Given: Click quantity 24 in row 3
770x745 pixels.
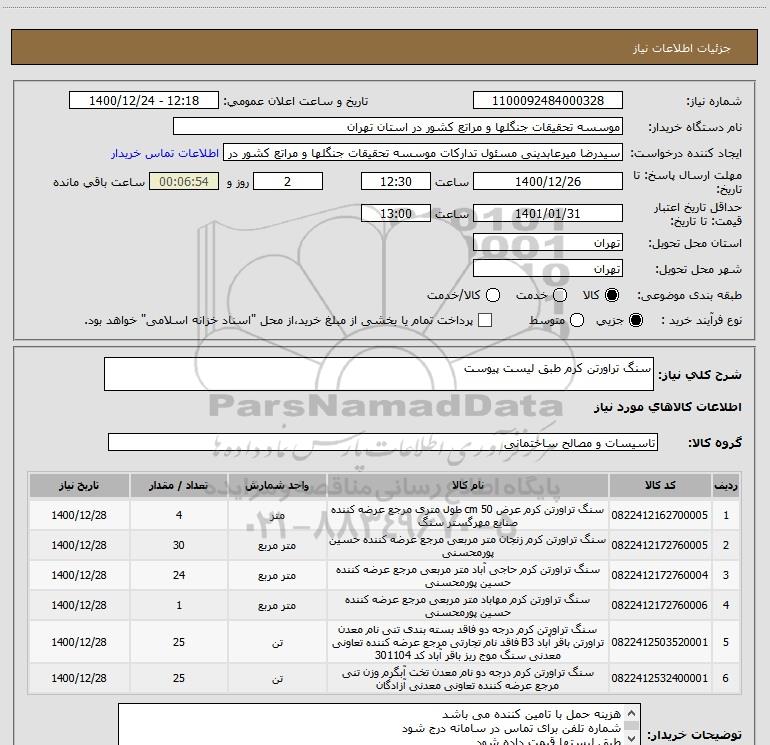Looking at the screenshot, I should (179, 575).
